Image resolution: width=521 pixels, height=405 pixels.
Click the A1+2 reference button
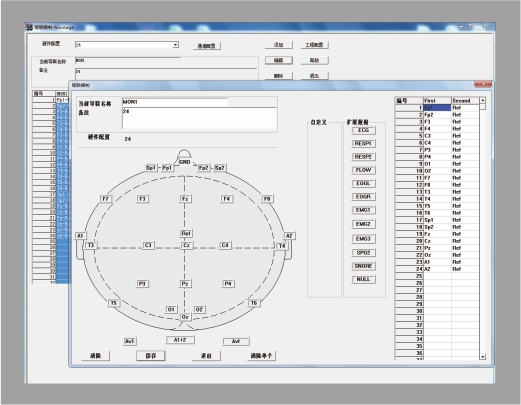(x=180, y=340)
